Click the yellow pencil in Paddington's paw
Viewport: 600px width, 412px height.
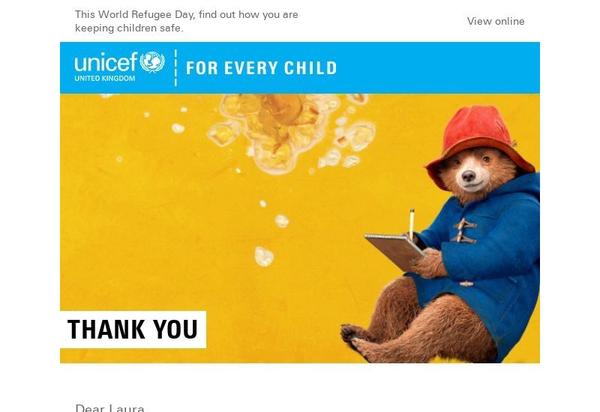pyautogui.click(x=412, y=224)
